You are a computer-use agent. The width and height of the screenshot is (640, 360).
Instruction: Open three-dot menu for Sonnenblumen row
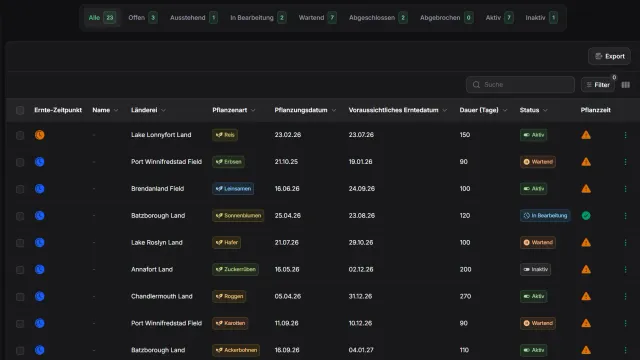[625, 216]
